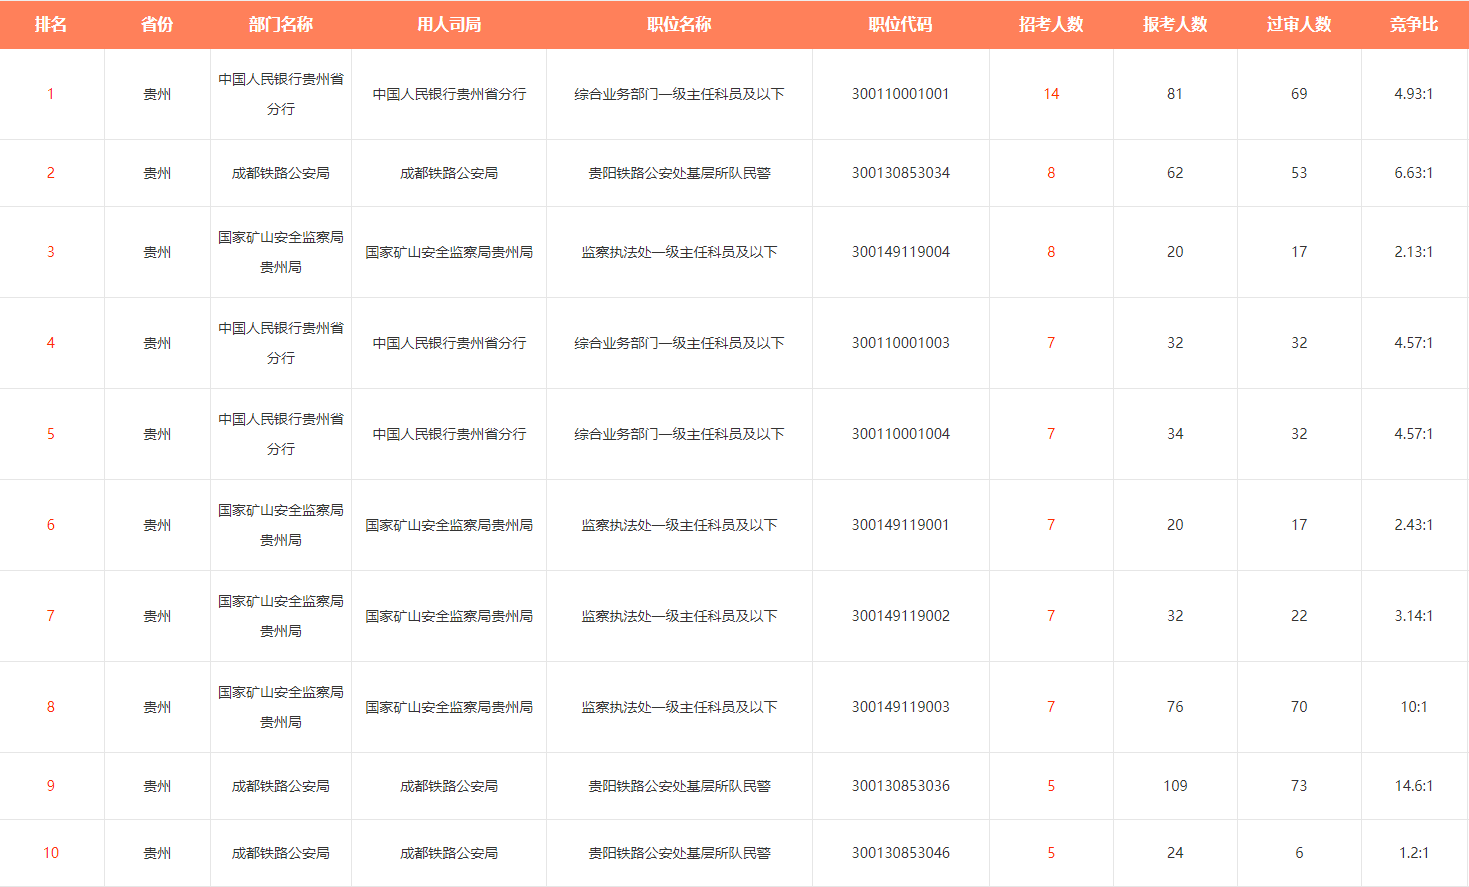This screenshot has height=887, width=1469.
Task: Select 招考人数 value 8 for code 300130853034
Action: [x=1051, y=173]
